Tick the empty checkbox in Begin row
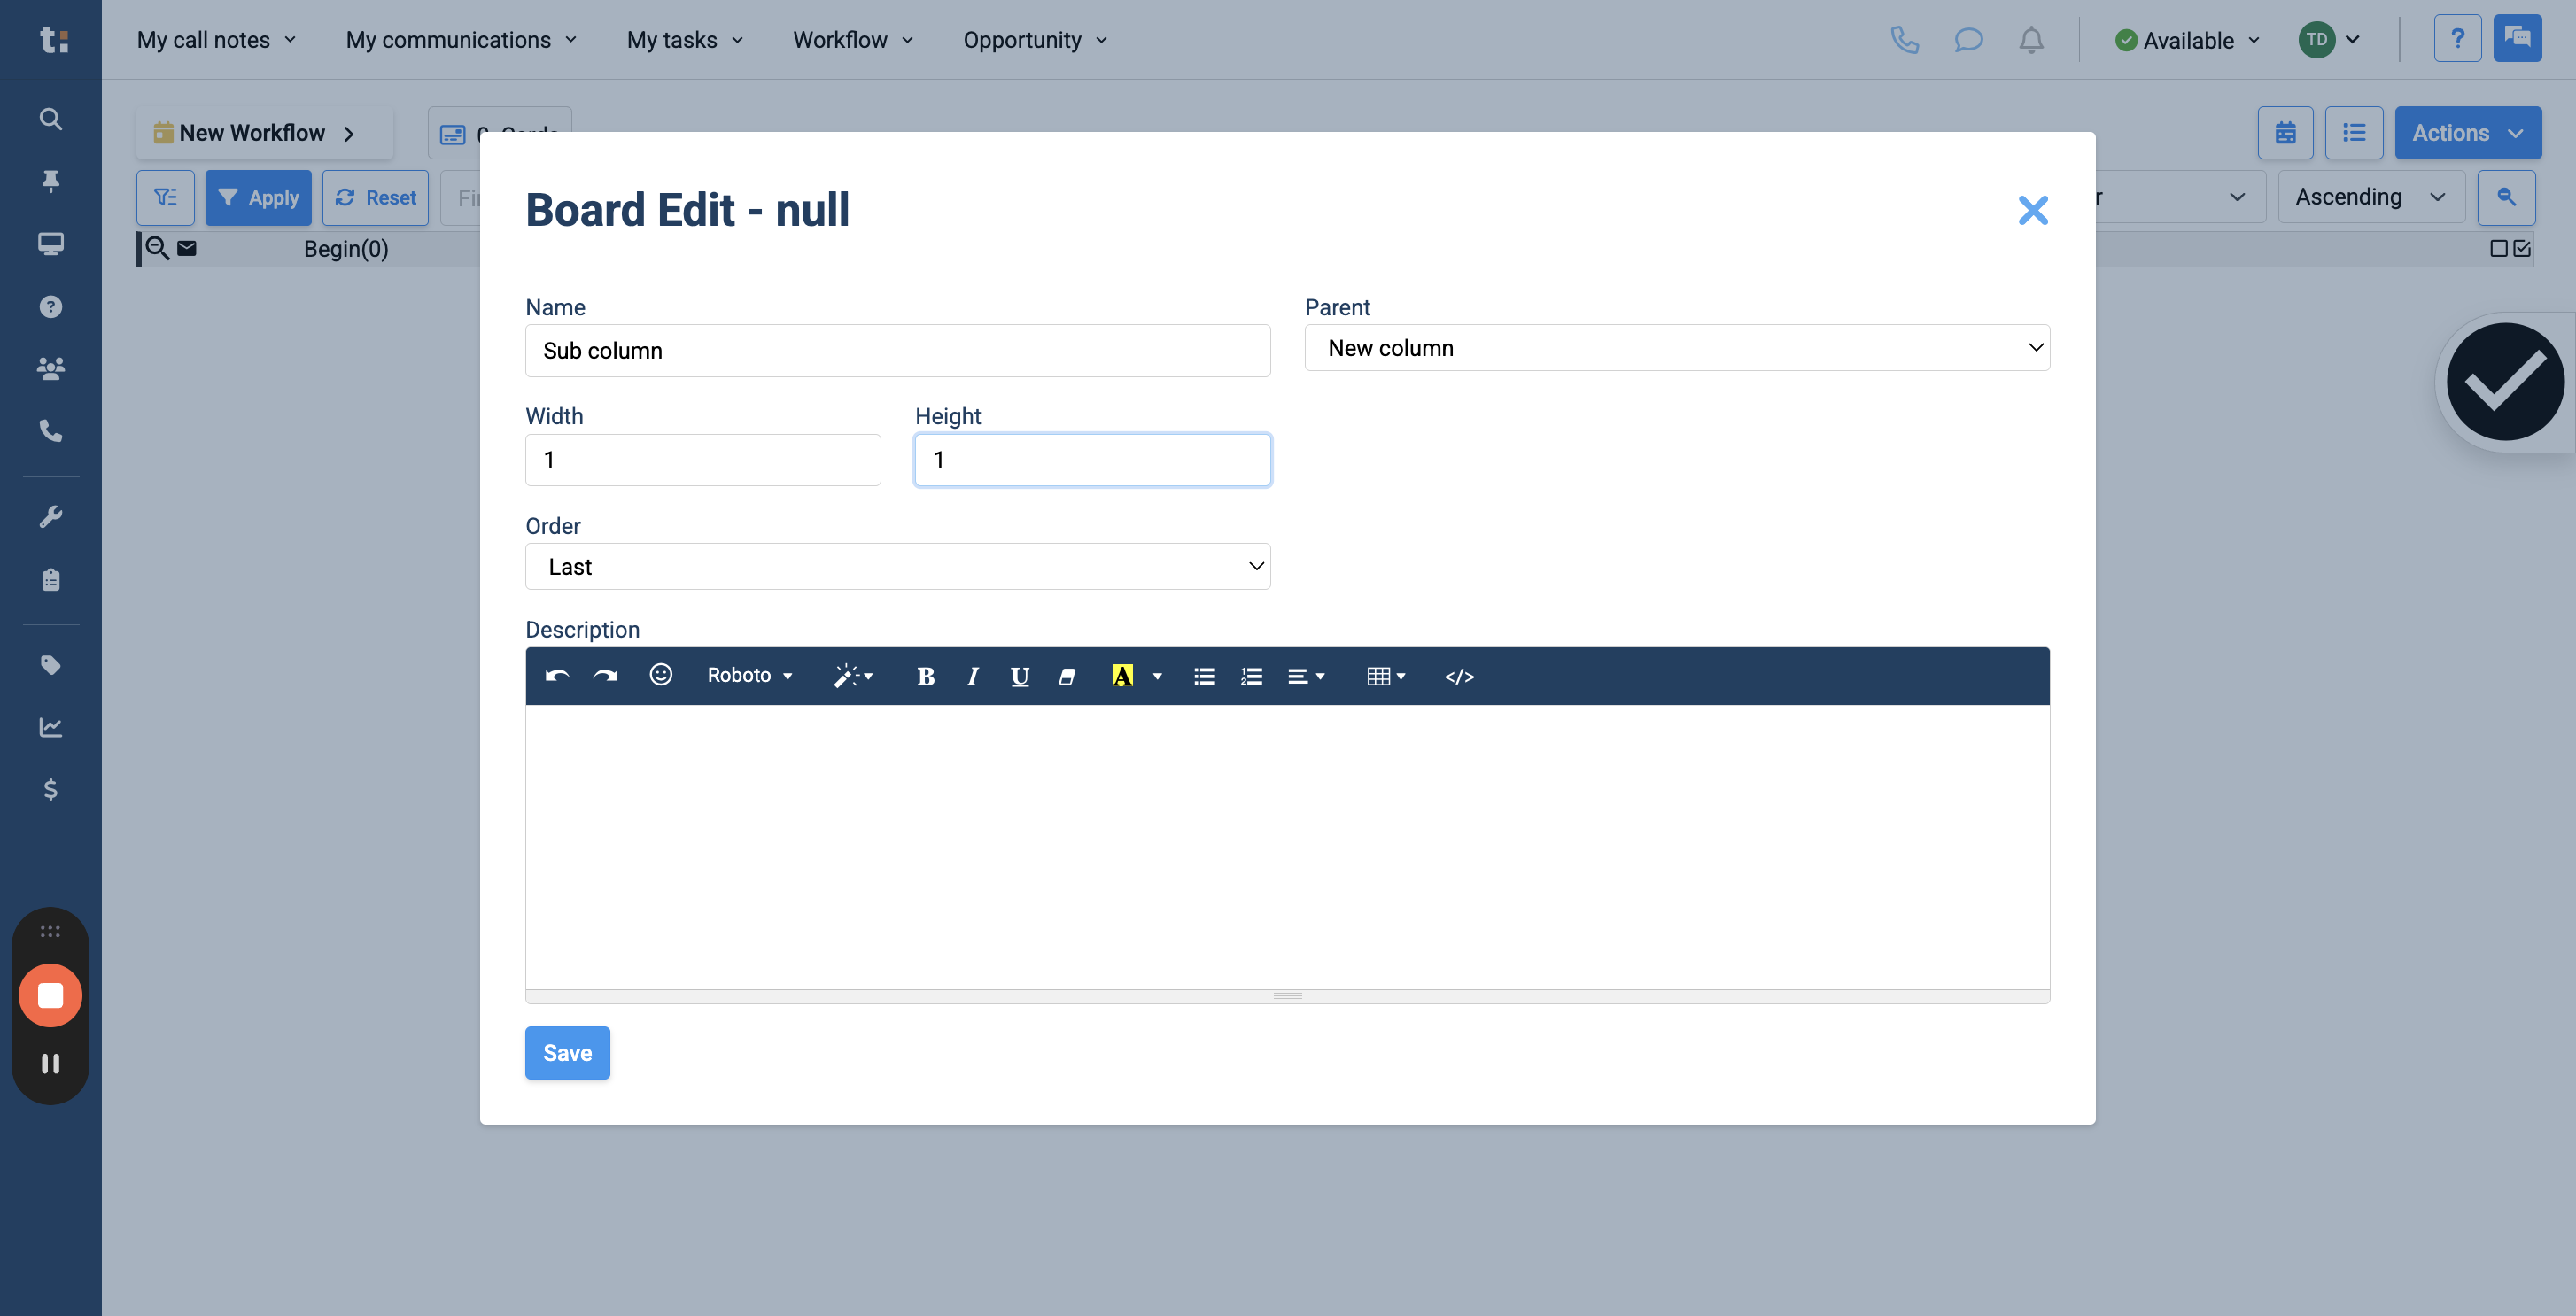Viewport: 2576px width, 1316px height. [x=2498, y=249]
